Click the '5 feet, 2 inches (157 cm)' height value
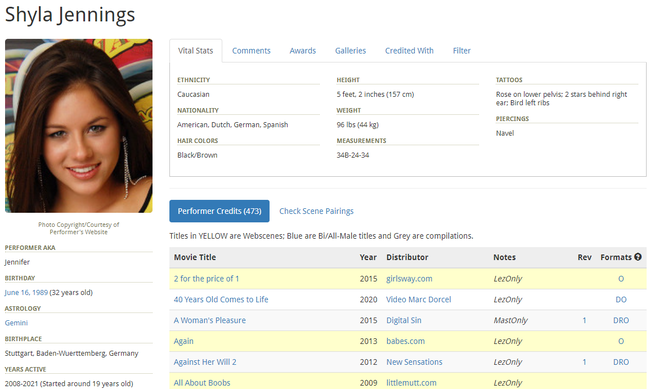Image resolution: width=650 pixels, height=389 pixels. point(375,94)
